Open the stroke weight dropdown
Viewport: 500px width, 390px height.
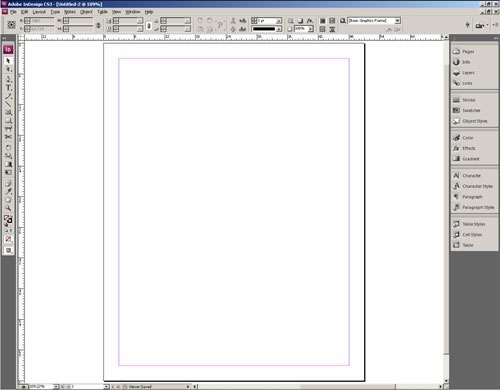pos(279,21)
